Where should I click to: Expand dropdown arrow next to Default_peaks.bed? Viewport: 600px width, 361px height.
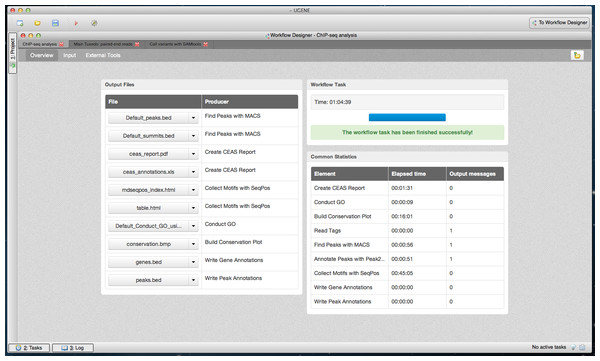point(193,118)
